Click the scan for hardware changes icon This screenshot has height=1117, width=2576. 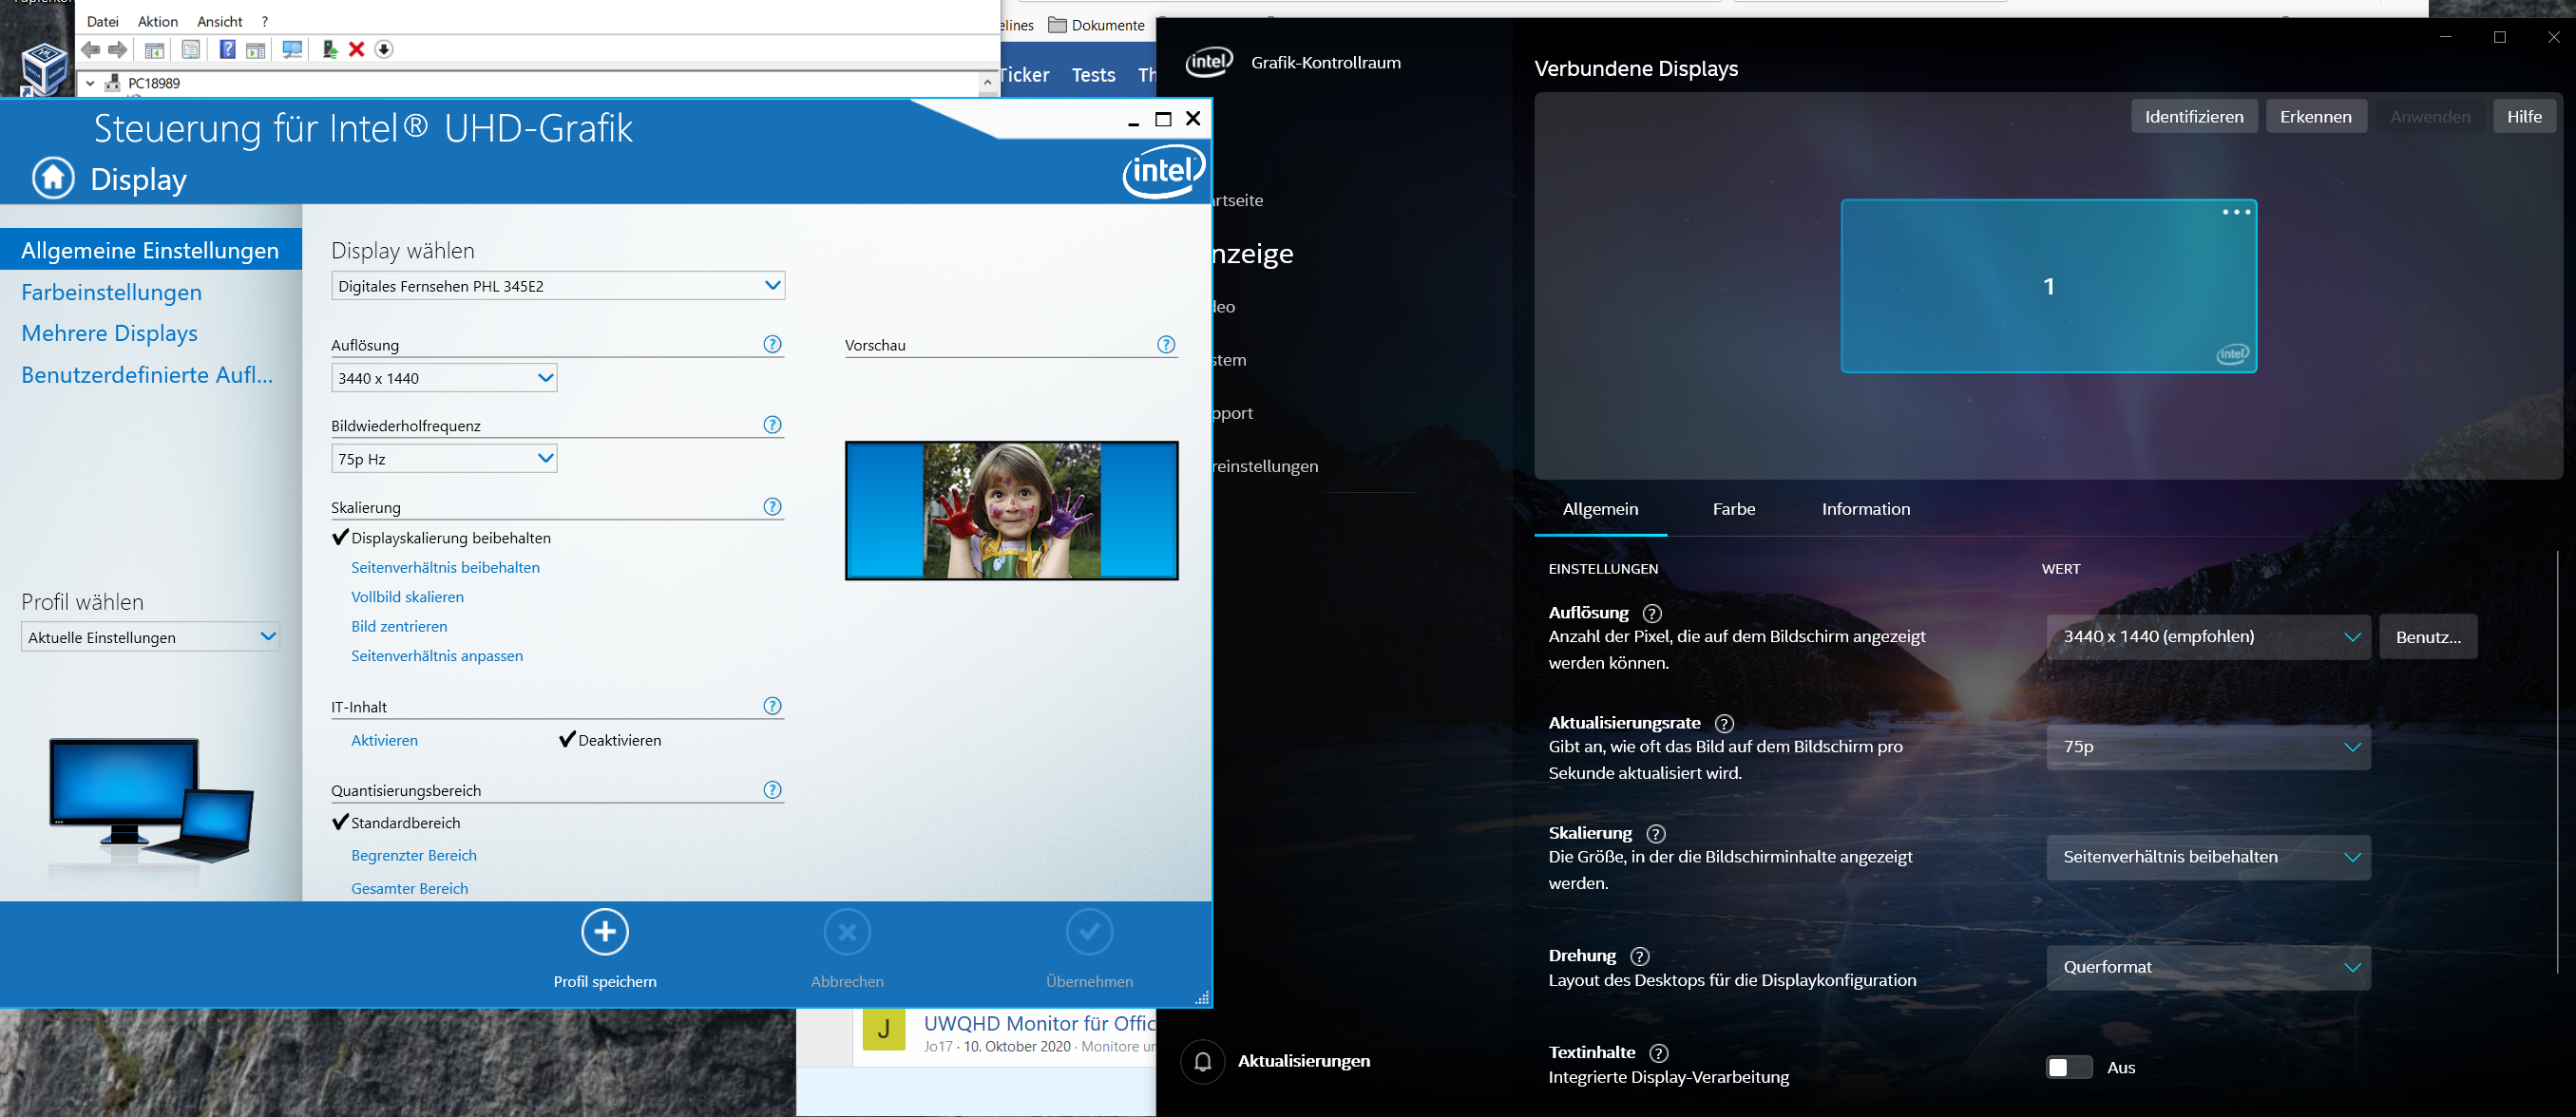(x=292, y=50)
